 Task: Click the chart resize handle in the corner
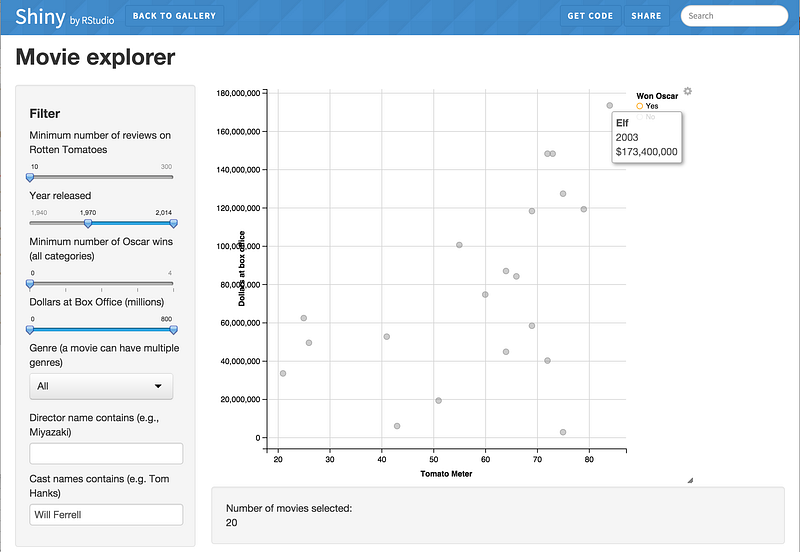(690, 480)
